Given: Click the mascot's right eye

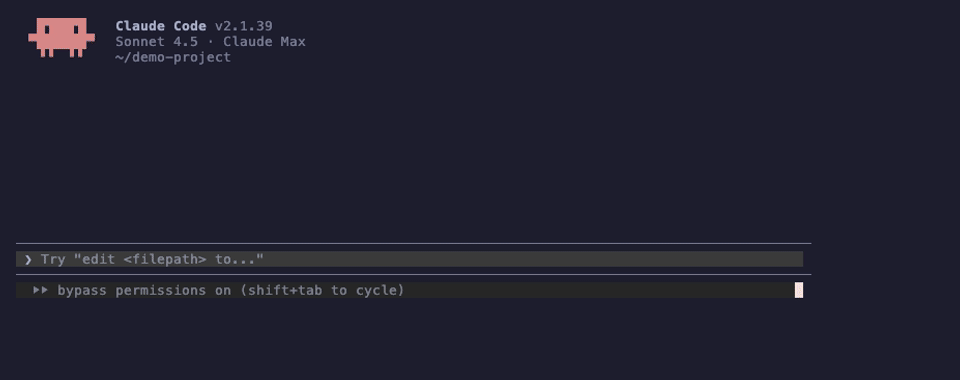Looking at the screenshot, I should (76, 29).
